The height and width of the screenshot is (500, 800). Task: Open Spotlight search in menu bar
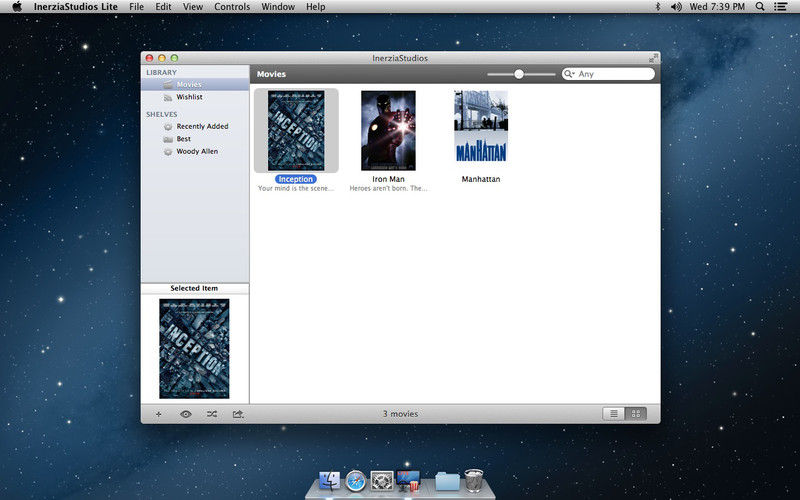pos(760,7)
